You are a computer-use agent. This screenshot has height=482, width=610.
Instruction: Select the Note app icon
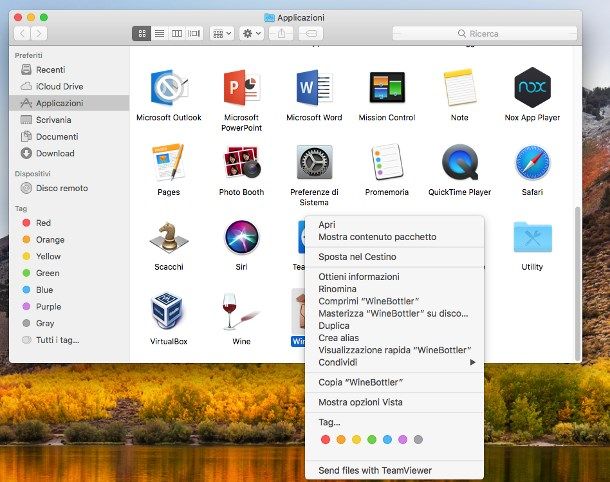point(459,88)
